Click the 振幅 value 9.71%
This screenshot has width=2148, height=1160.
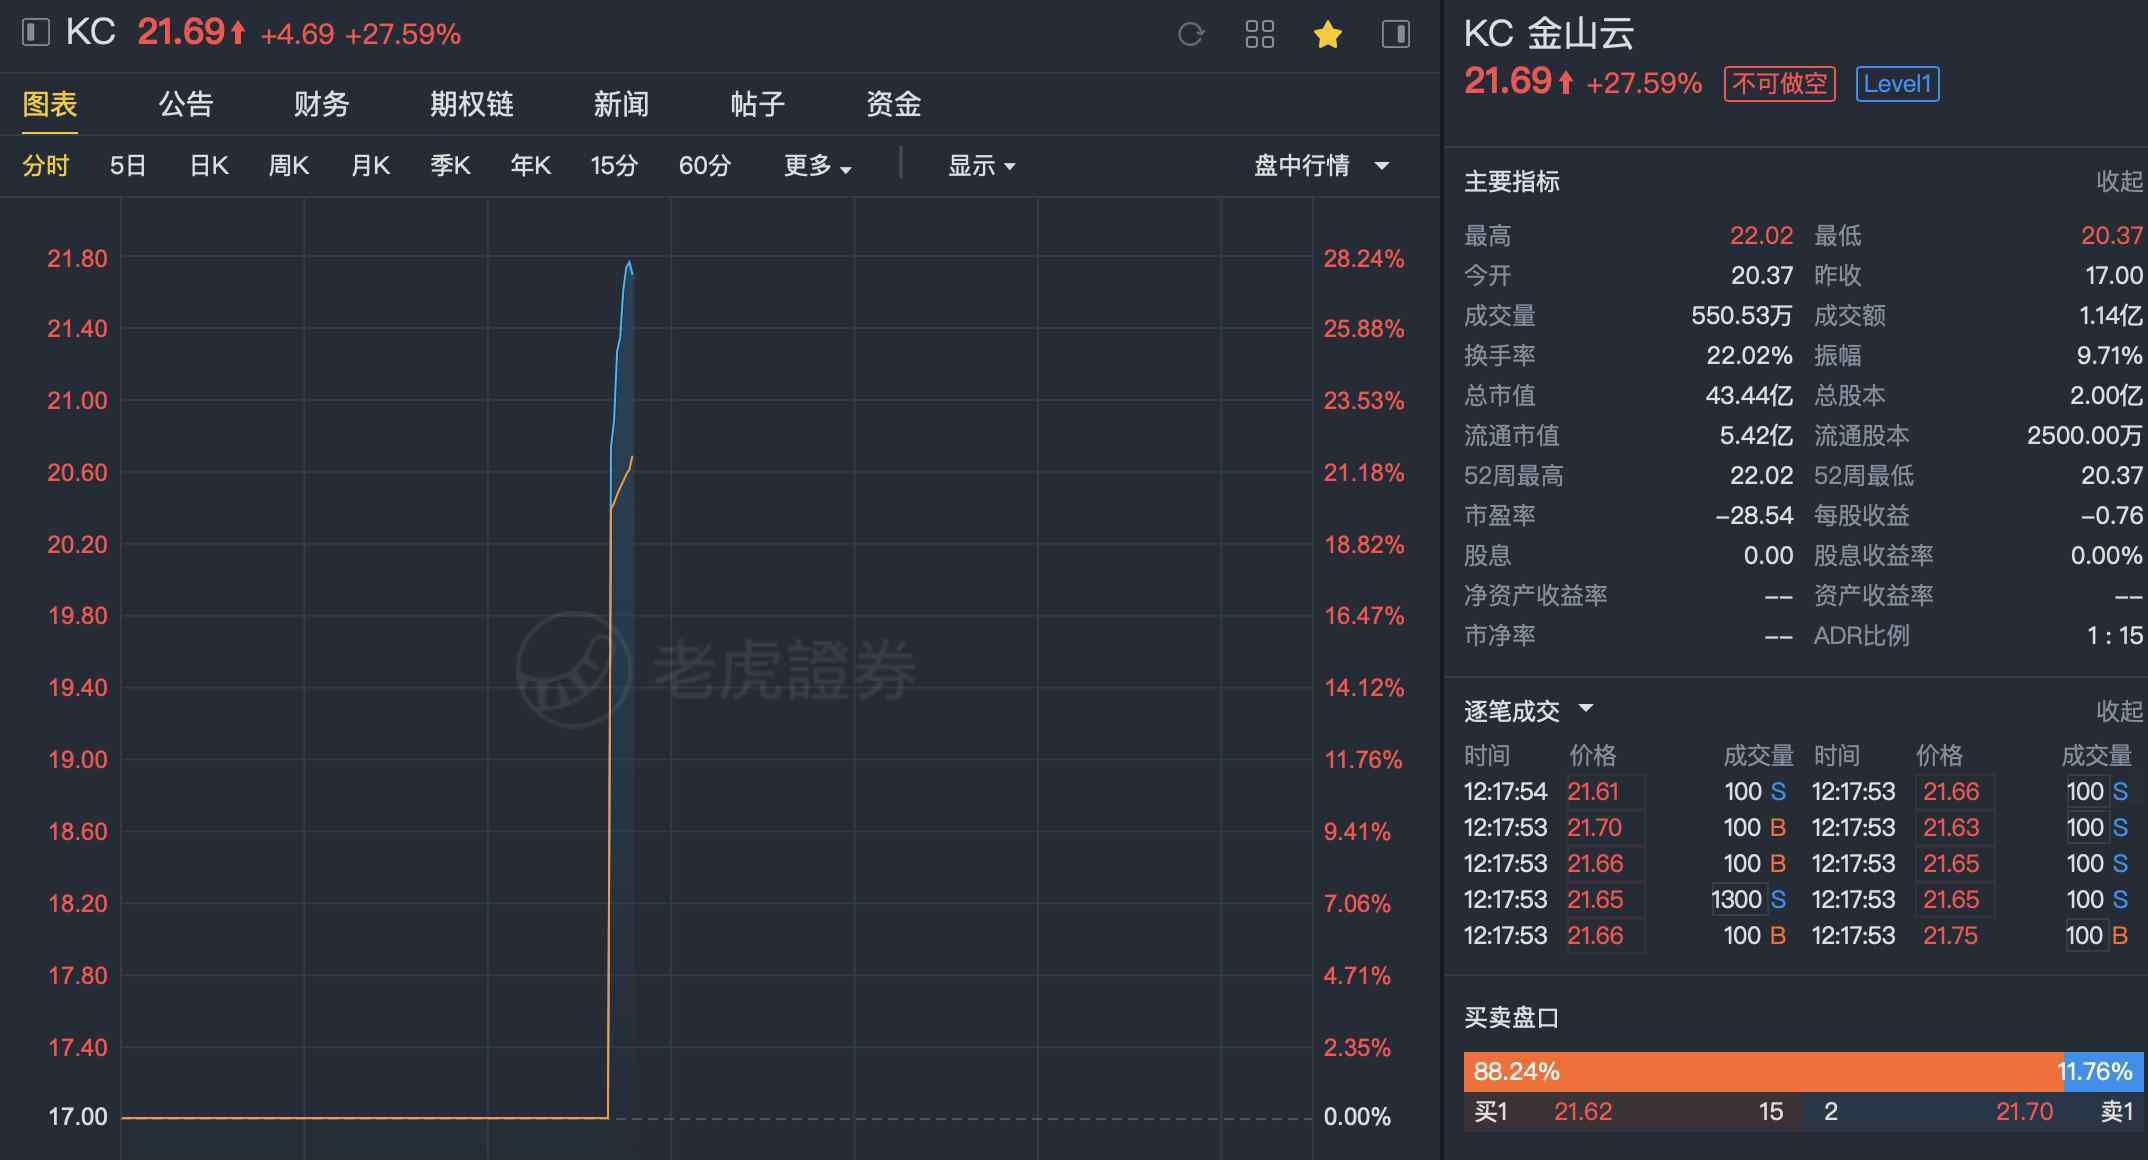click(2110, 356)
